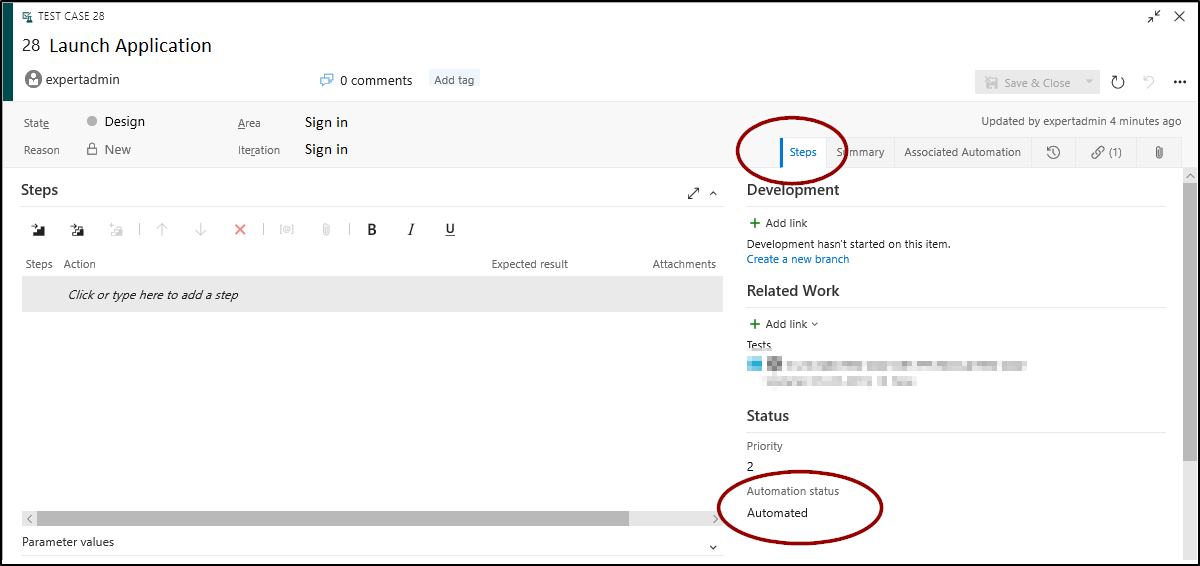Click the Create a new branch link
The height and width of the screenshot is (566, 1200).
[797, 259]
